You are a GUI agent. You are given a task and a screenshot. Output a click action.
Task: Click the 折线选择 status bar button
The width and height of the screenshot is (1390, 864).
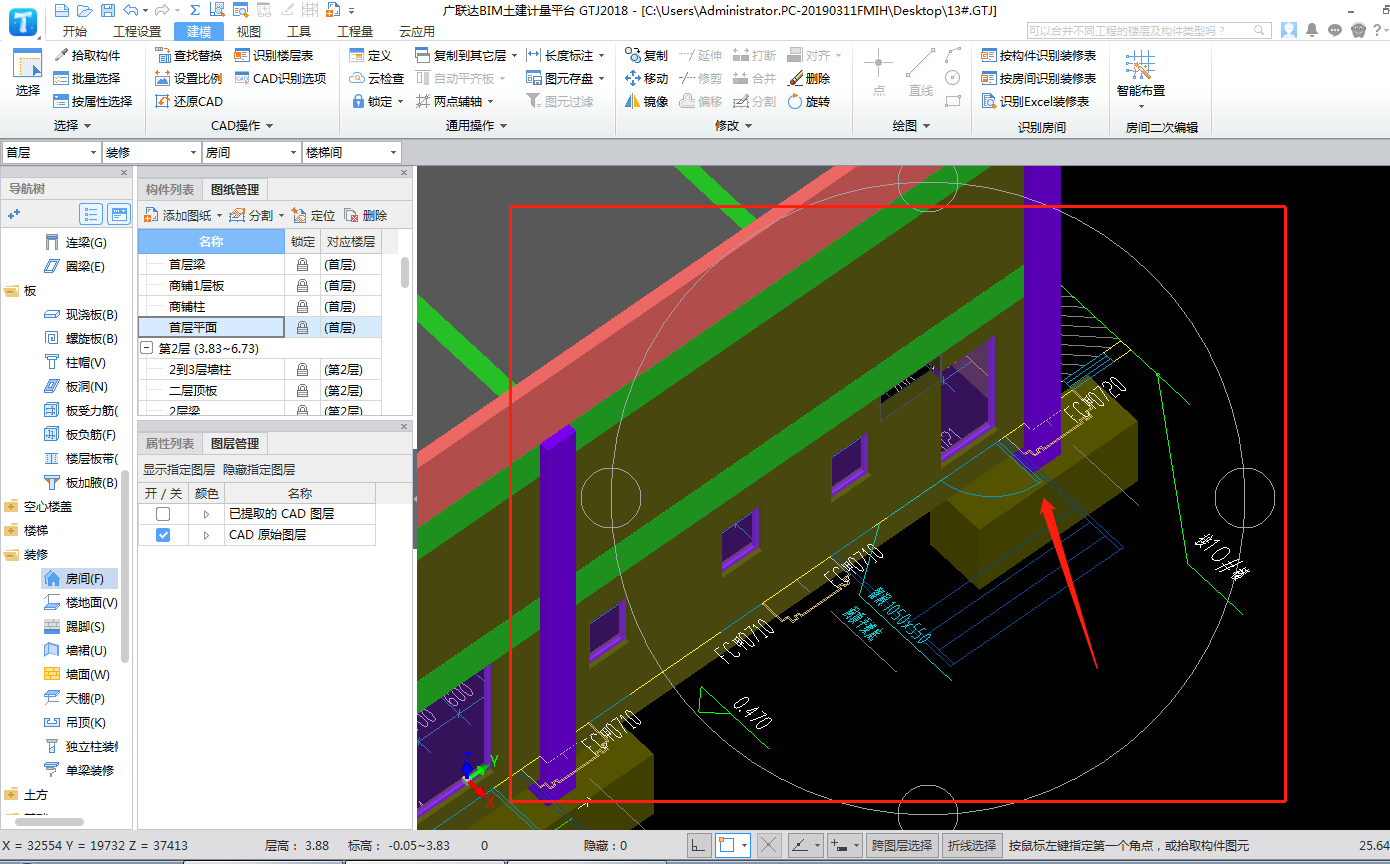[x=972, y=845]
